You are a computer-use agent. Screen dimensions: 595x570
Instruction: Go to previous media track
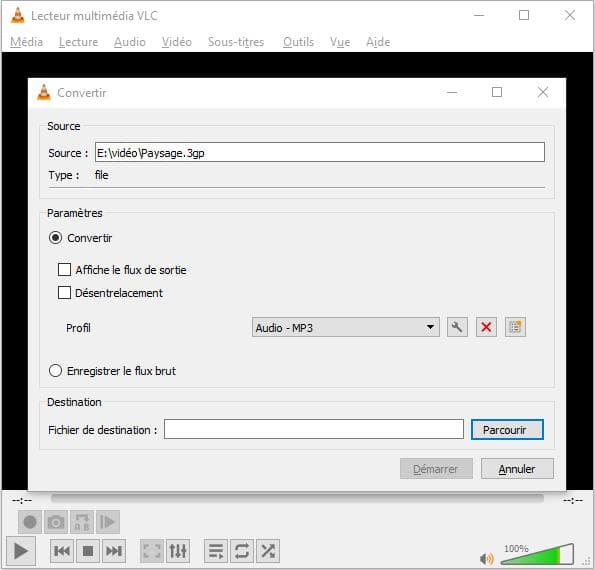[x=62, y=551]
